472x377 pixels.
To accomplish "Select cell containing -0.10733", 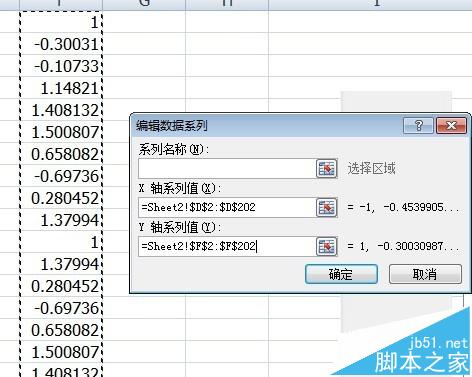I will pyautogui.click(x=61, y=66).
